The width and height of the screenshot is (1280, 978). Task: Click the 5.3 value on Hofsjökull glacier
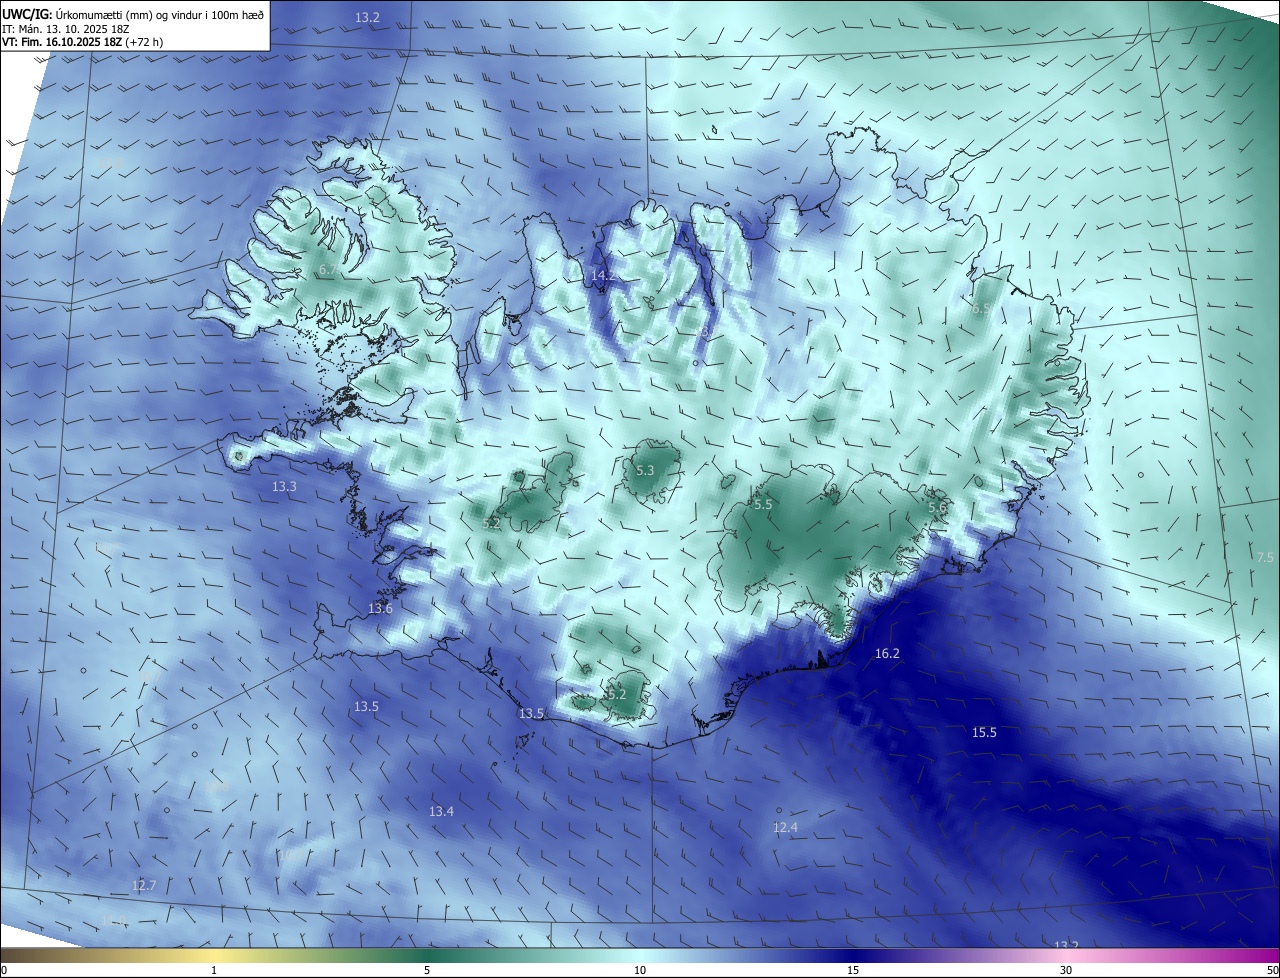click(x=645, y=470)
